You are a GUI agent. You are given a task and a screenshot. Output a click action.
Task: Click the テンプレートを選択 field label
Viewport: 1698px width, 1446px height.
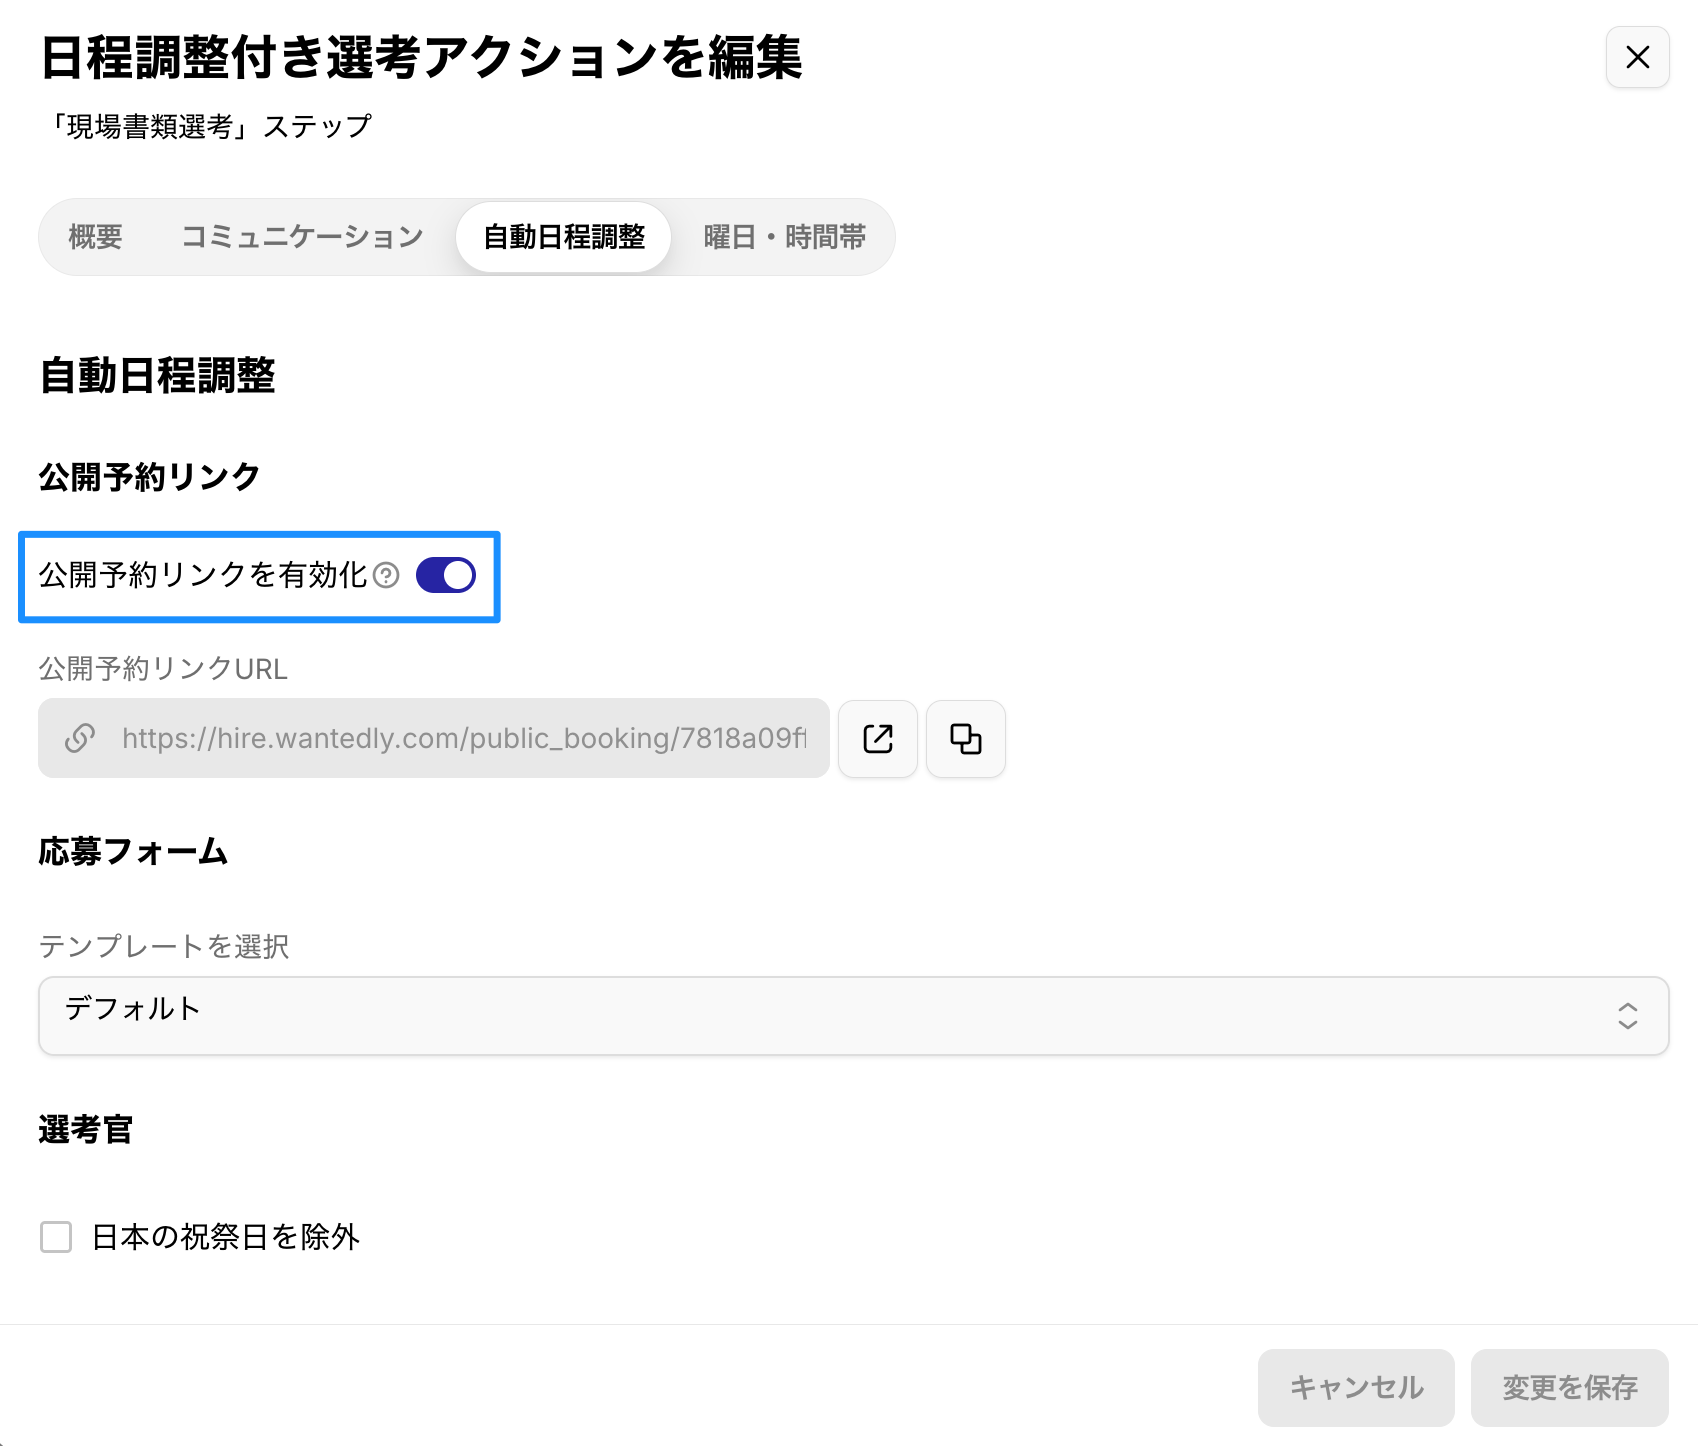point(164,946)
